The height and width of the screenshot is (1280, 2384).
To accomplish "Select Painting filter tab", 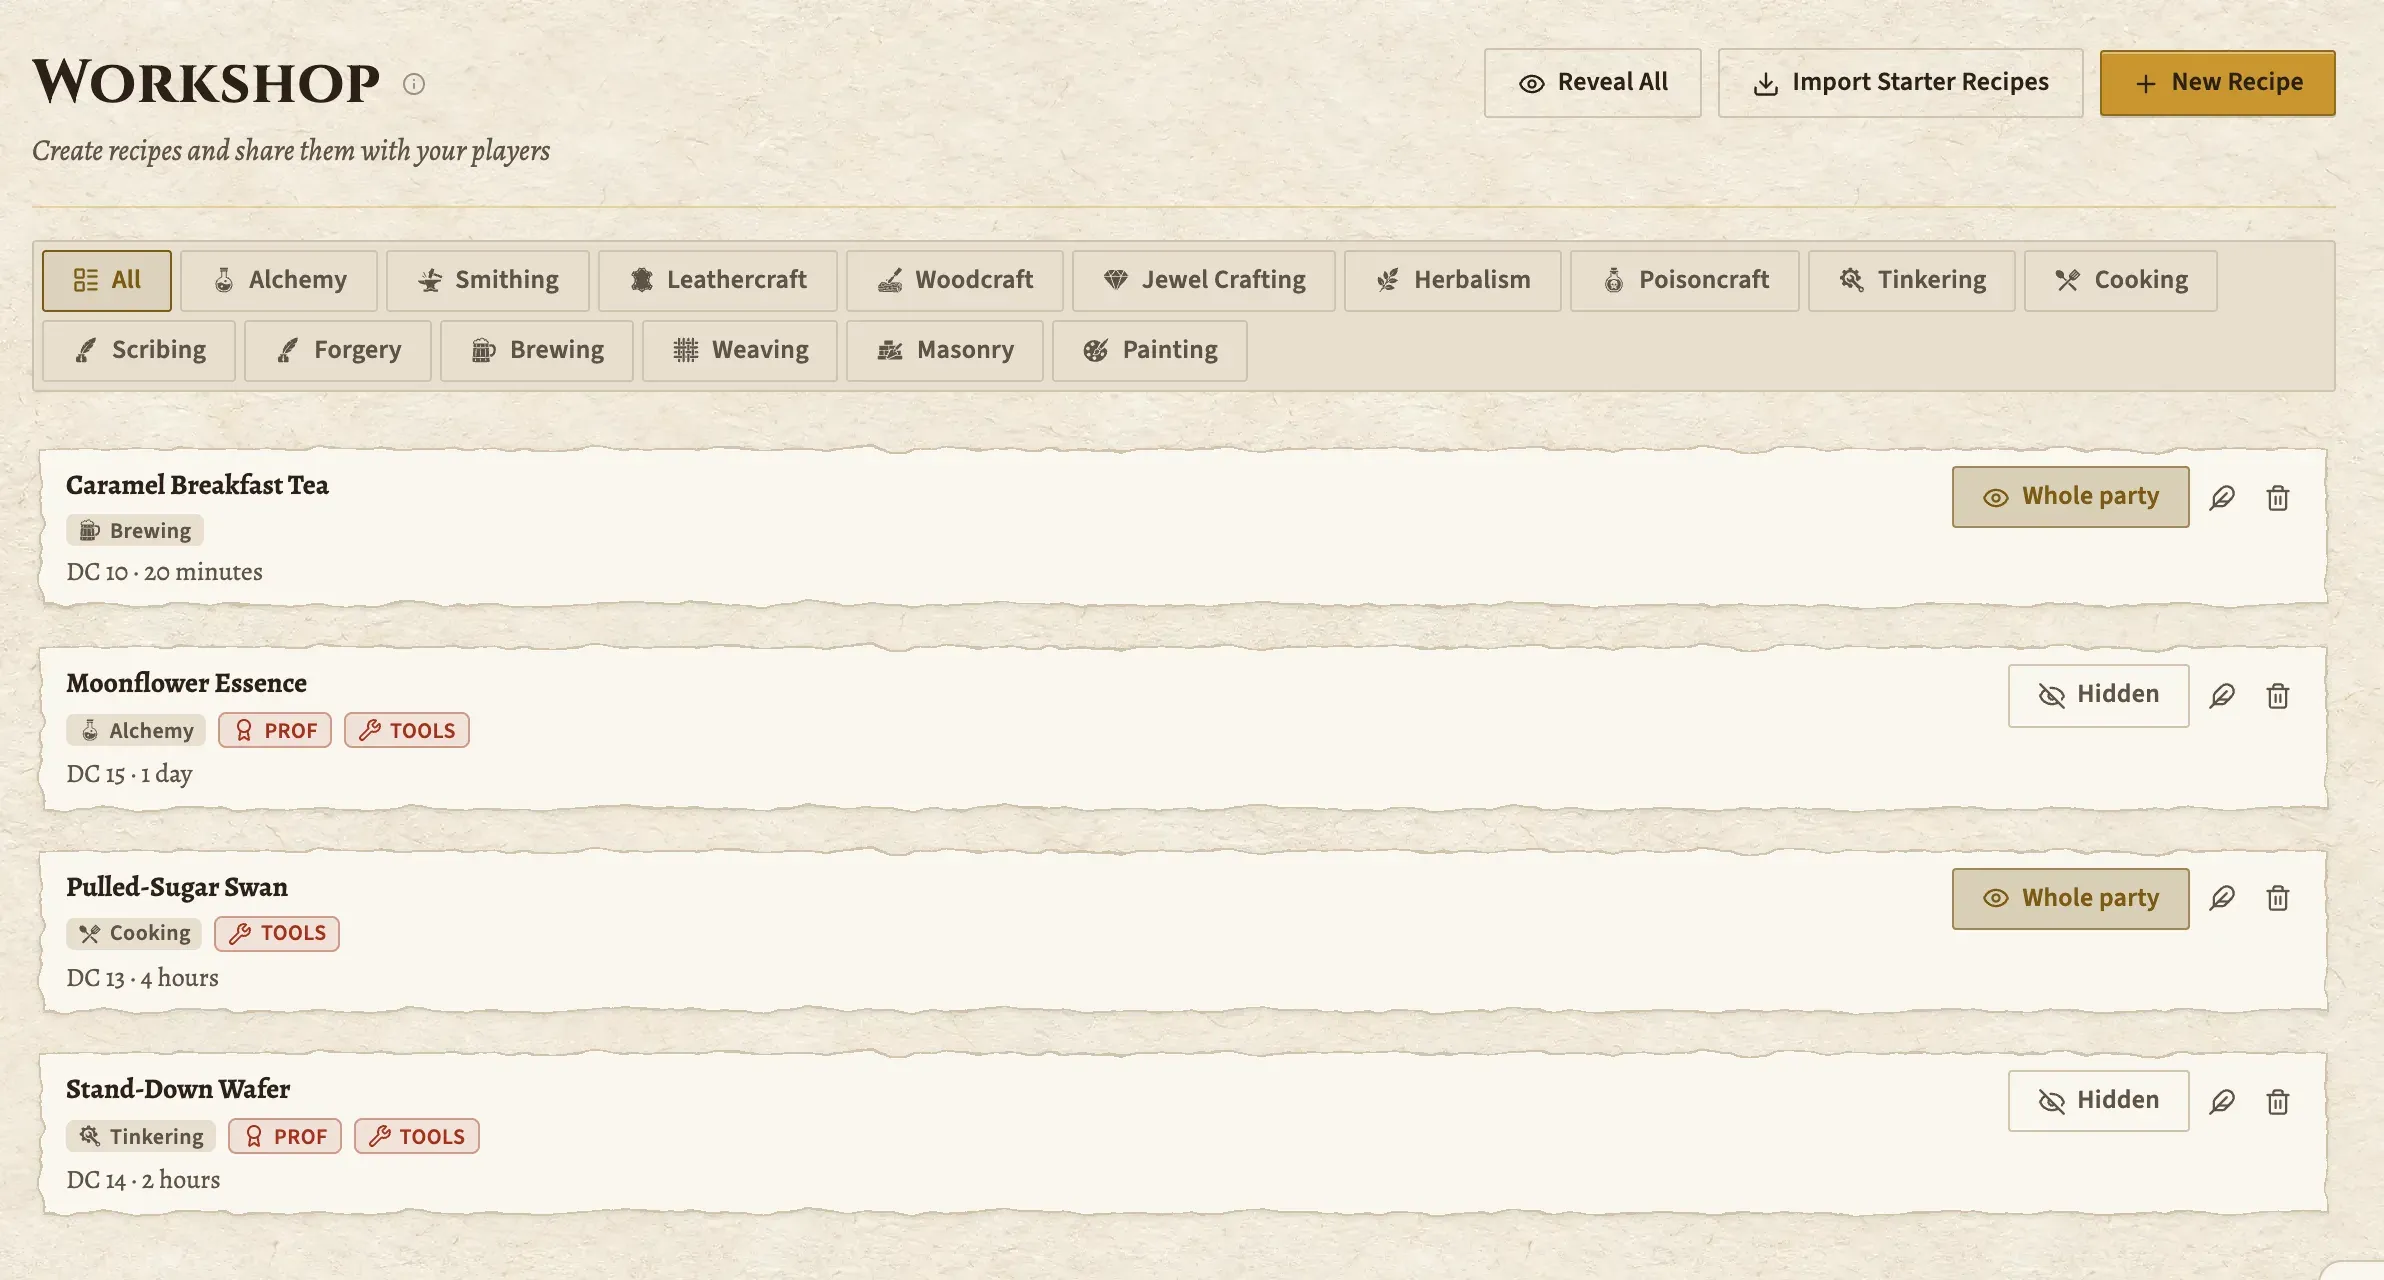I will click(x=1150, y=350).
